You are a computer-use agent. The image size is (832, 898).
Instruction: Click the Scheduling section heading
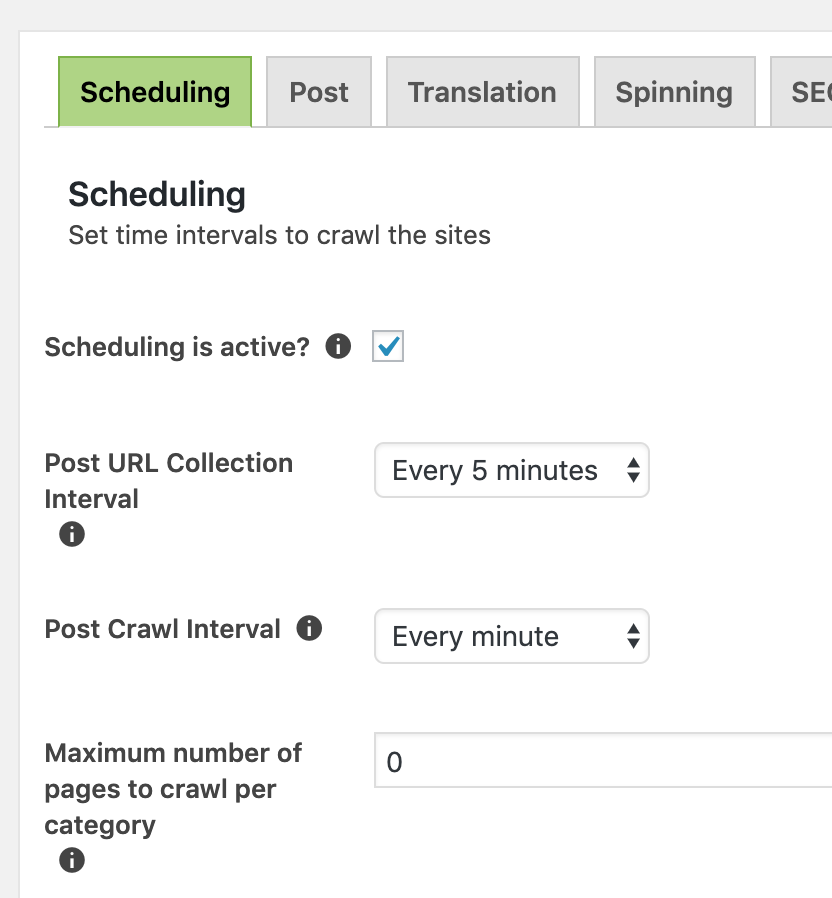tap(157, 195)
